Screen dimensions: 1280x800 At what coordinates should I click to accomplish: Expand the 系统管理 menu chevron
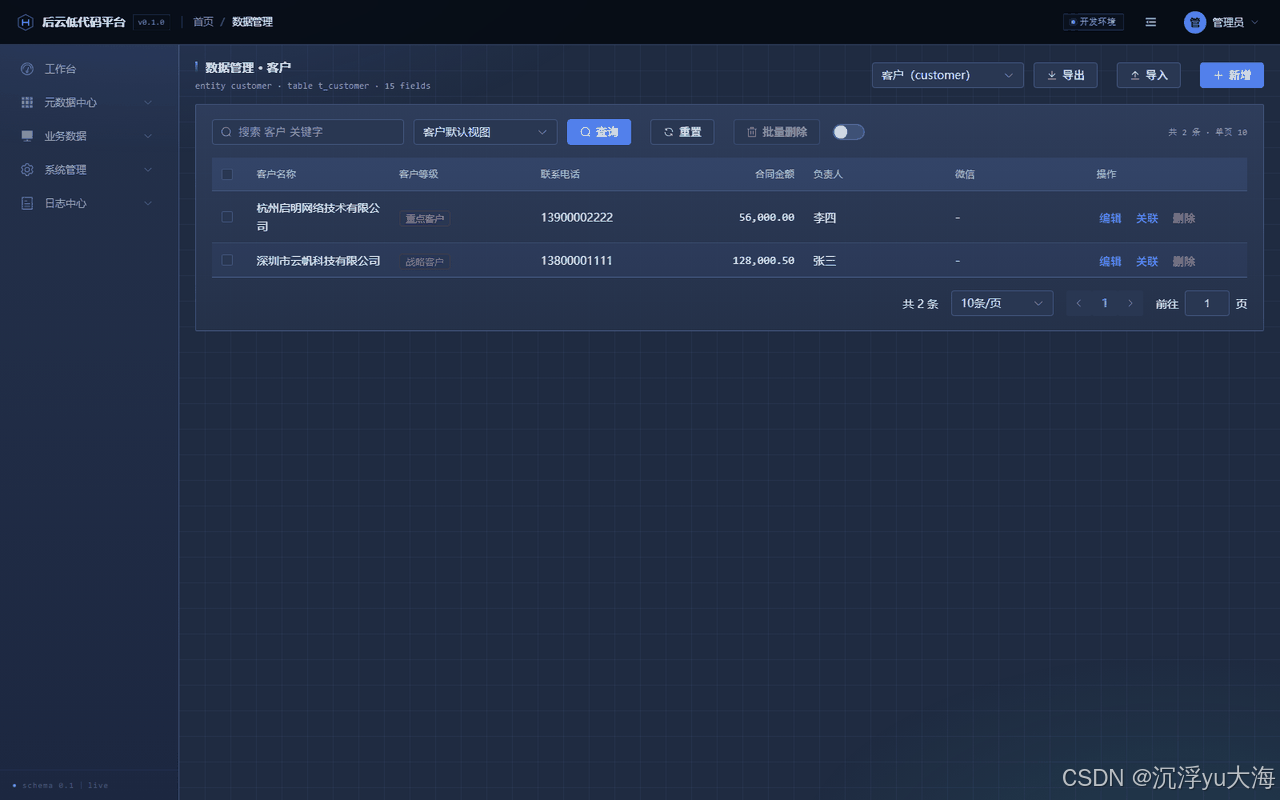coord(148,170)
